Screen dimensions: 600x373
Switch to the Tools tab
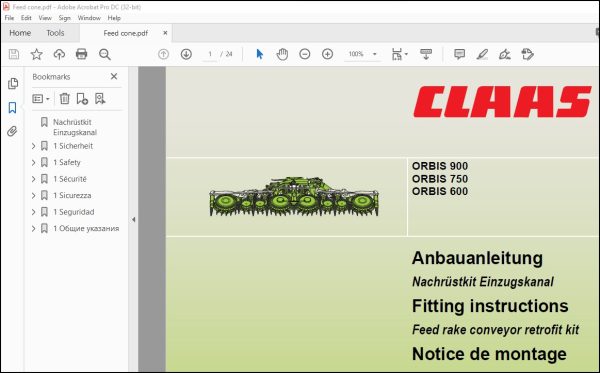click(55, 33)
